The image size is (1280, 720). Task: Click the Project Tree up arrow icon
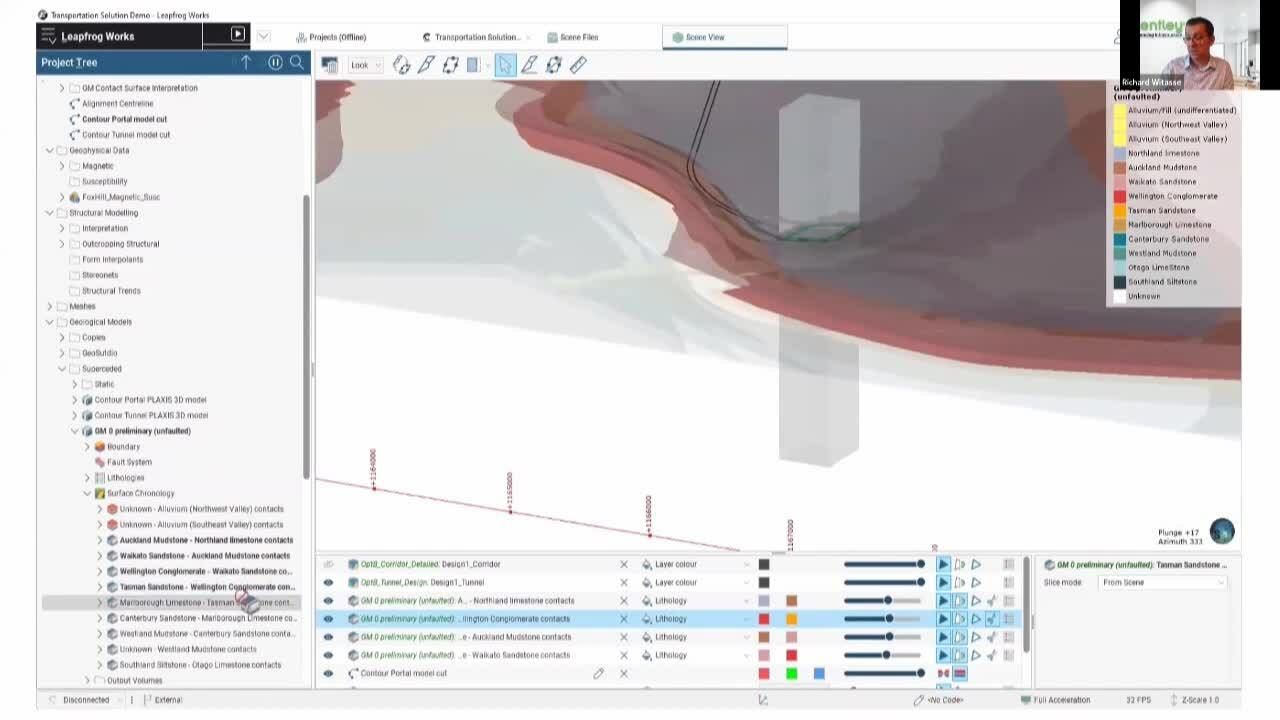click(x=246, y=62)
